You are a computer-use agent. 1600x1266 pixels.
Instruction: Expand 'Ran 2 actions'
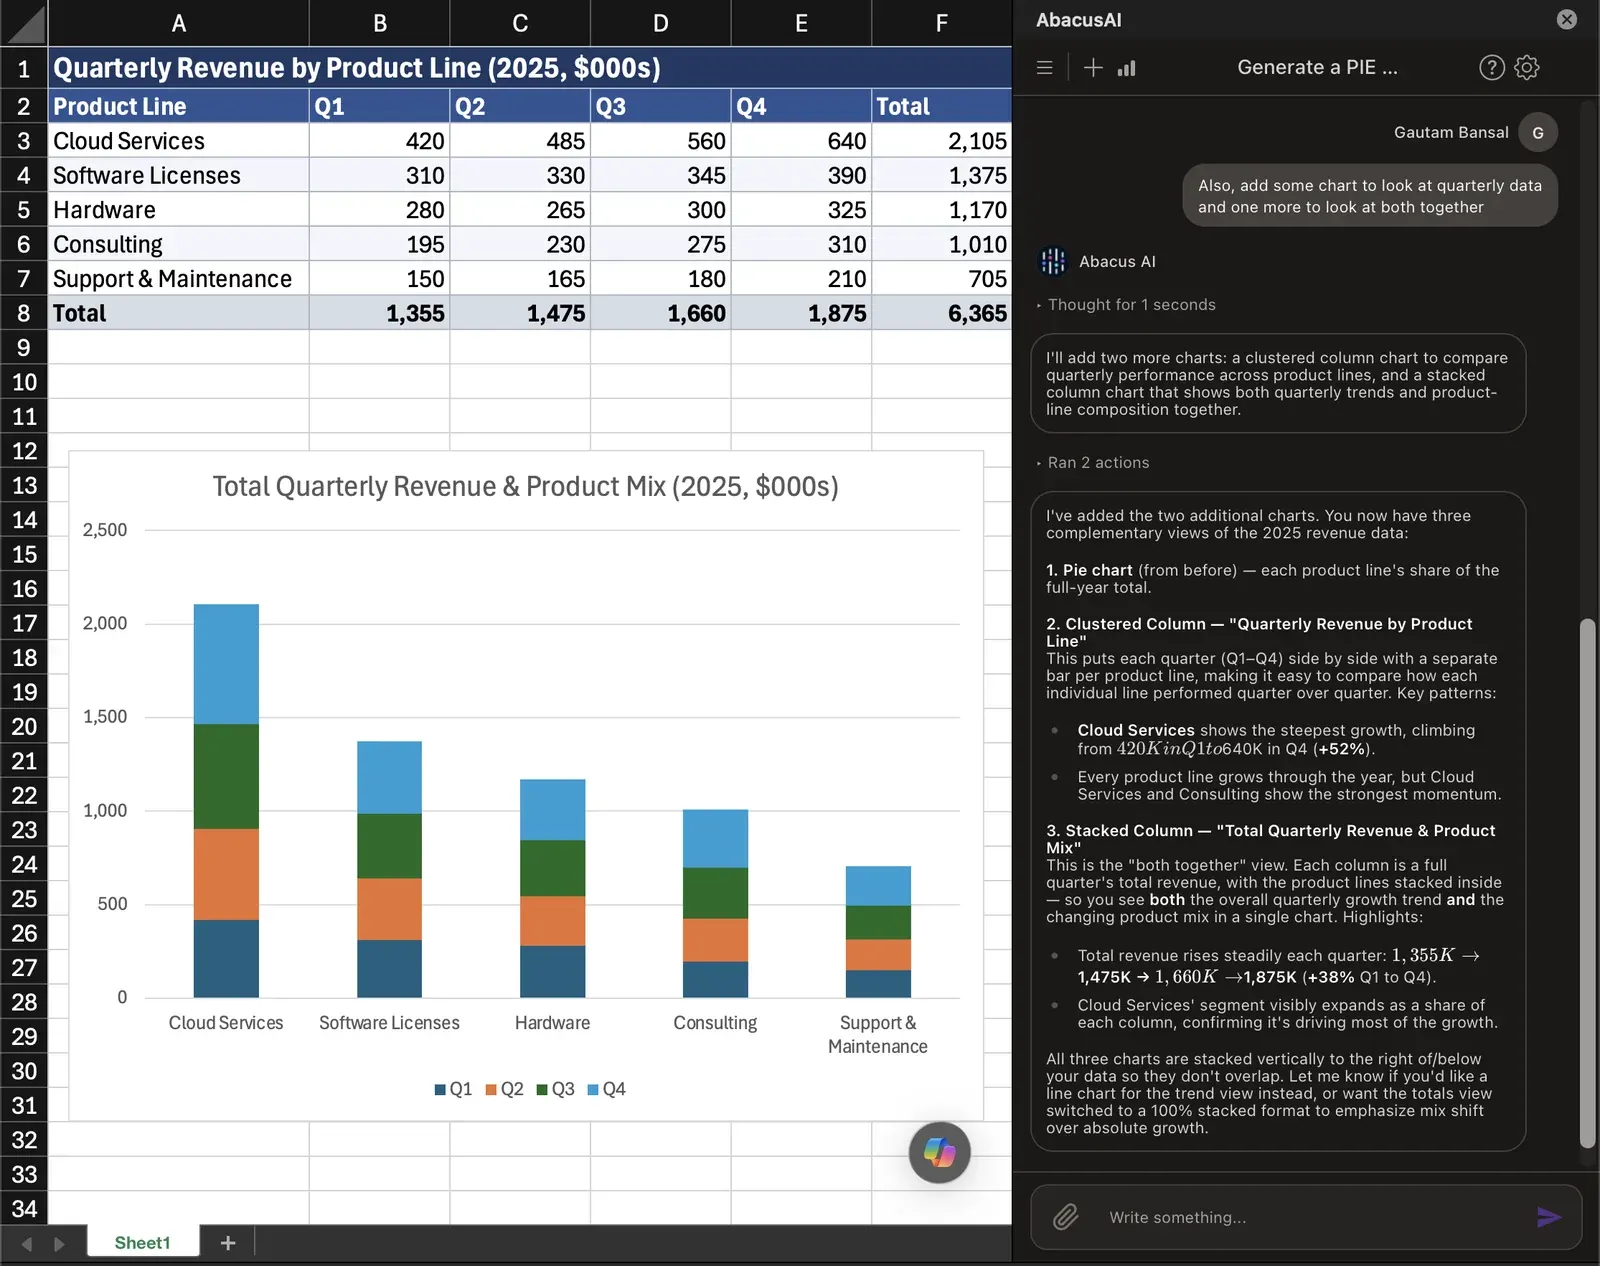(x=1093, y=462)
